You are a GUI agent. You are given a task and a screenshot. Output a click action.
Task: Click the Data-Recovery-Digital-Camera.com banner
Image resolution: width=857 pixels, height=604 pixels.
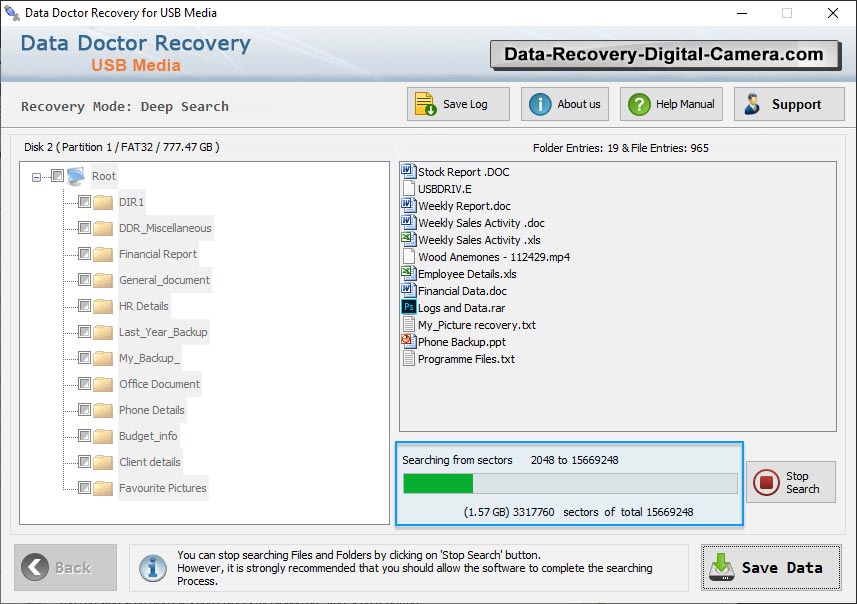665,55
